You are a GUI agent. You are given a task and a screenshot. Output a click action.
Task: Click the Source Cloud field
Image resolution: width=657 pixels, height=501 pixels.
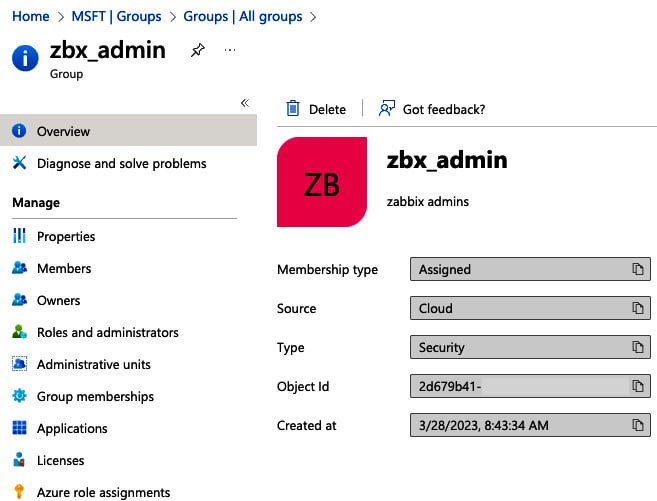click(x=530, y=308)
